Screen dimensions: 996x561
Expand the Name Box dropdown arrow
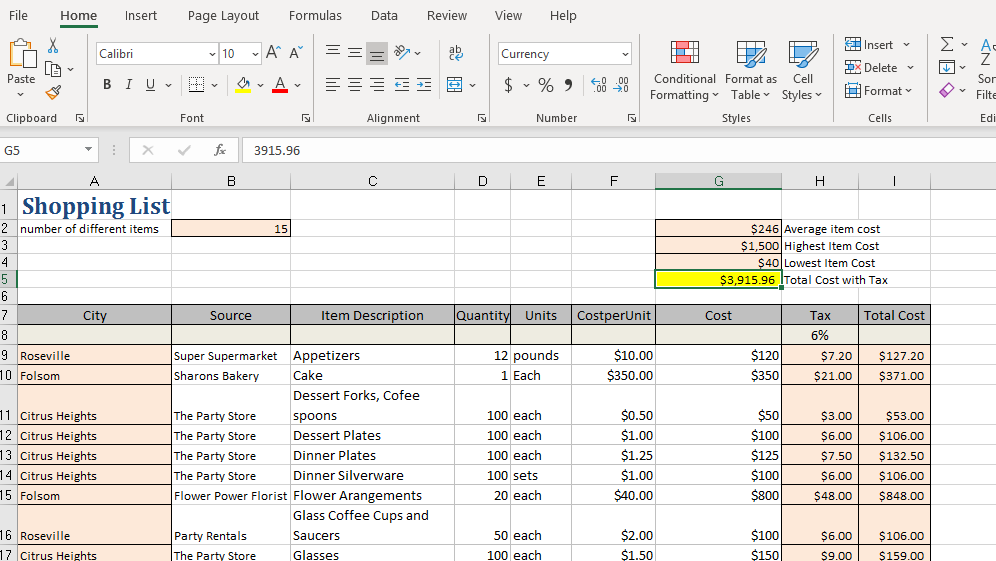point(88,150)
